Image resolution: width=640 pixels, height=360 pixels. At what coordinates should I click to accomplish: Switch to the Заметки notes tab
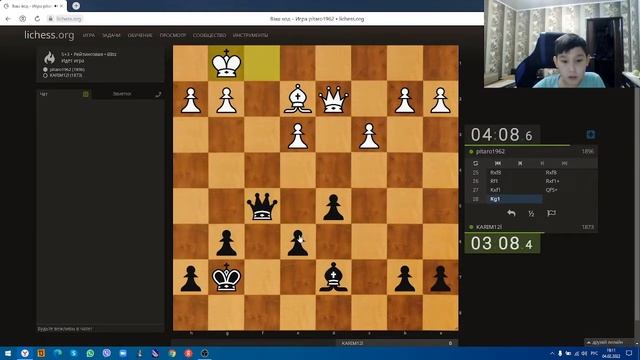(x=122, y=94)
